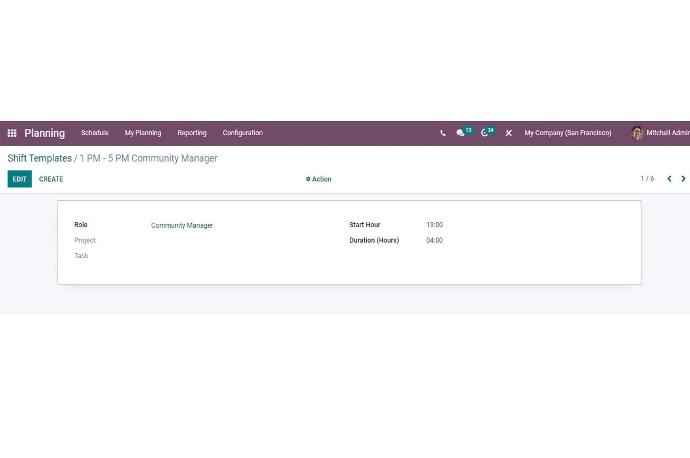Navigate to Shift Templates breadcrumb

40,158
